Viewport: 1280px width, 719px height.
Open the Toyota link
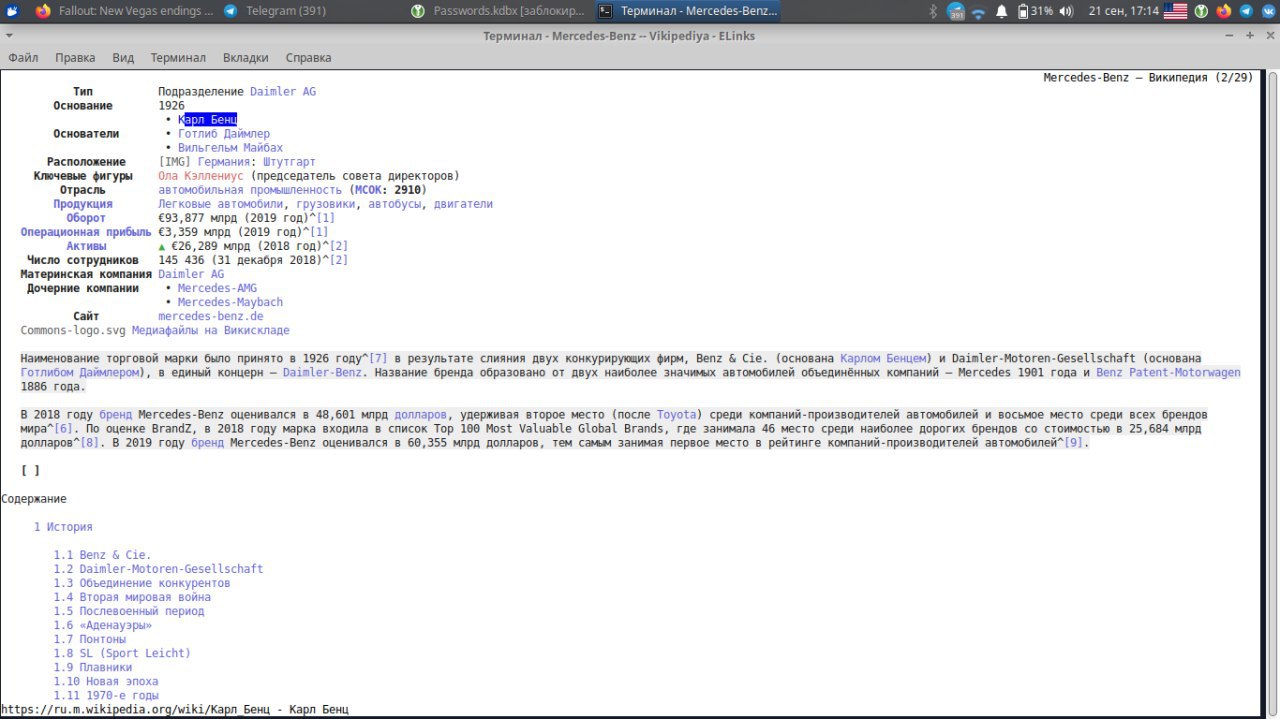676,413
